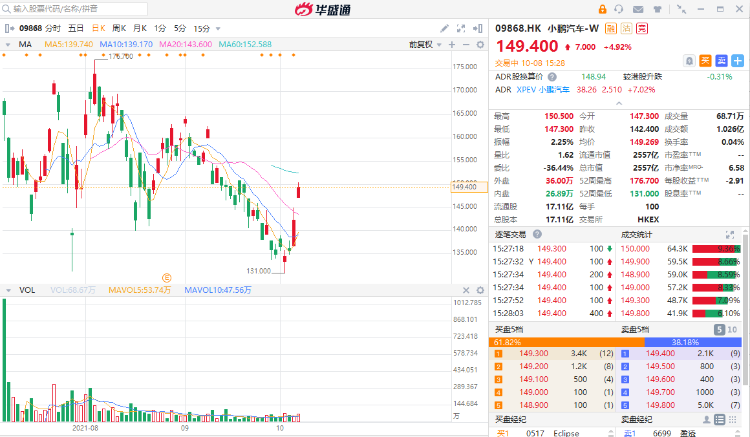Click the 15:27:18 trade tick row
This screenshot has width=750, height=437.
553,249
